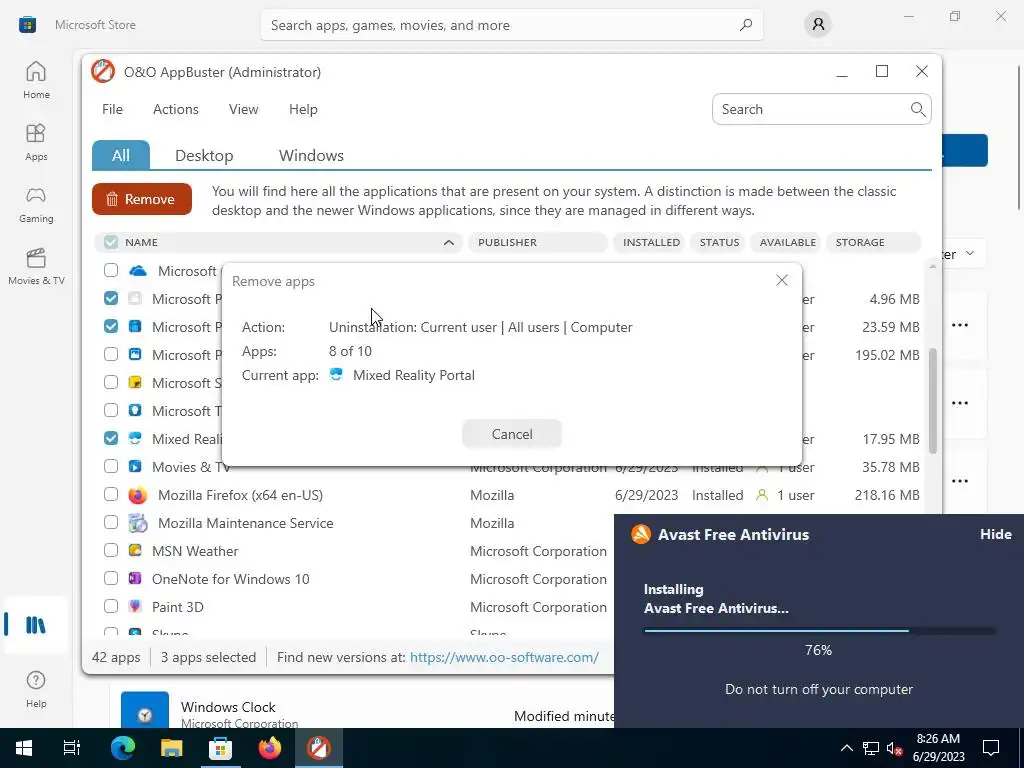The width and height of the screenshot is (1024, 768).
Task: Open the oo-software.com link
Action: click(504, 657)
